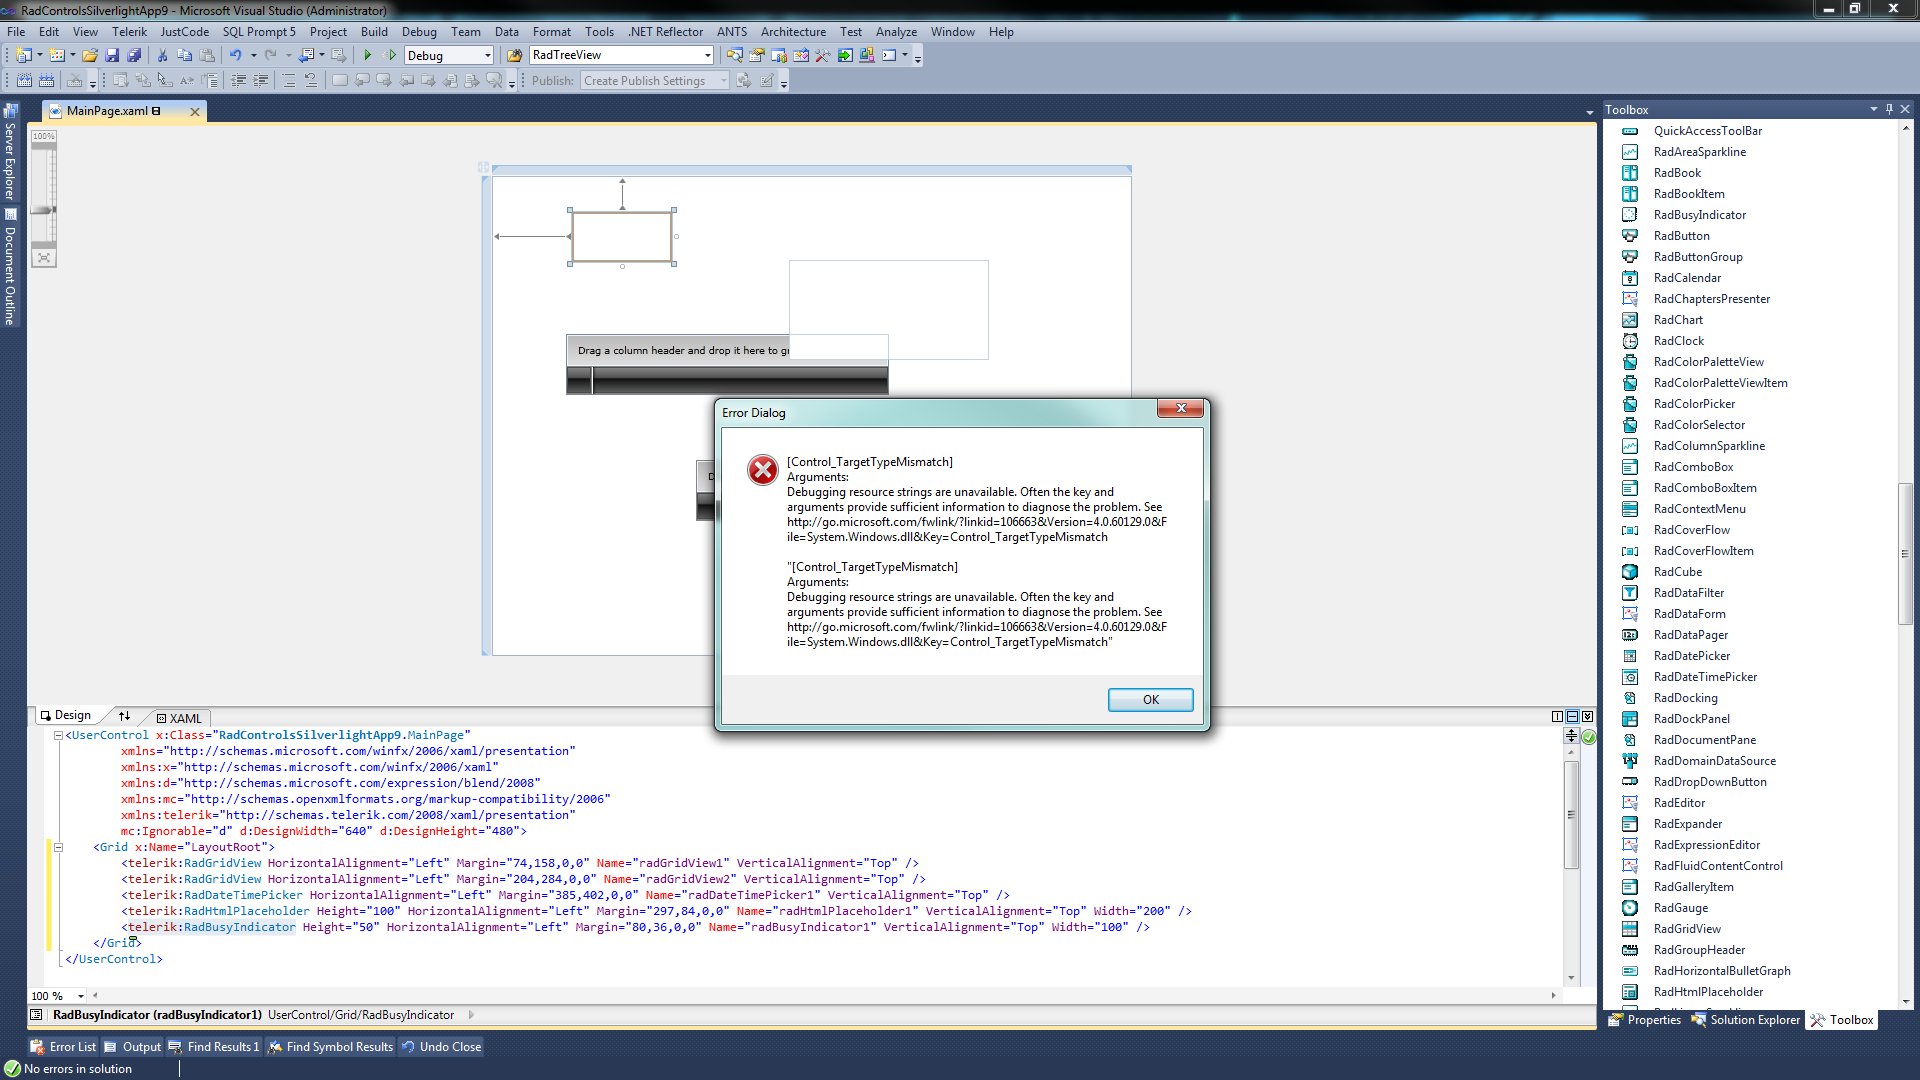Close the MainPage.xaml tab
This screenshot has width=1920, height=1080.
click(195, 111)
